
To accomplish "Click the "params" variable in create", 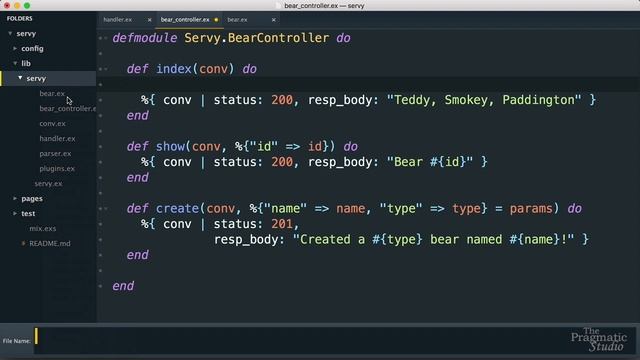I will (531, 209).
